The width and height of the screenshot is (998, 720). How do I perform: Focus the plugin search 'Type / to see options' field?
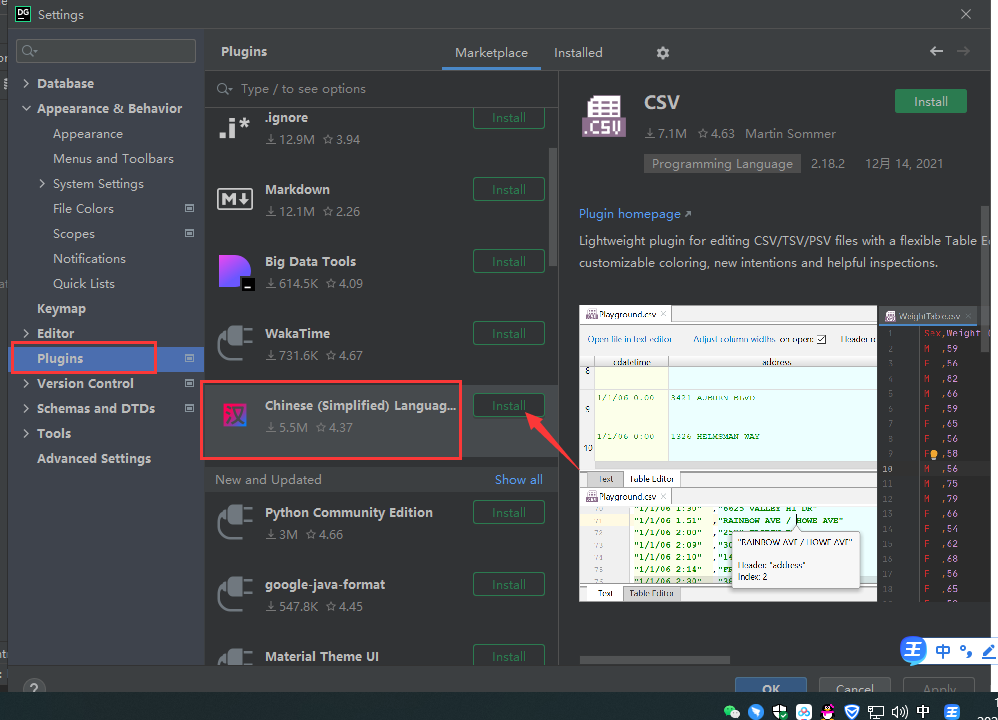point(381,88)
